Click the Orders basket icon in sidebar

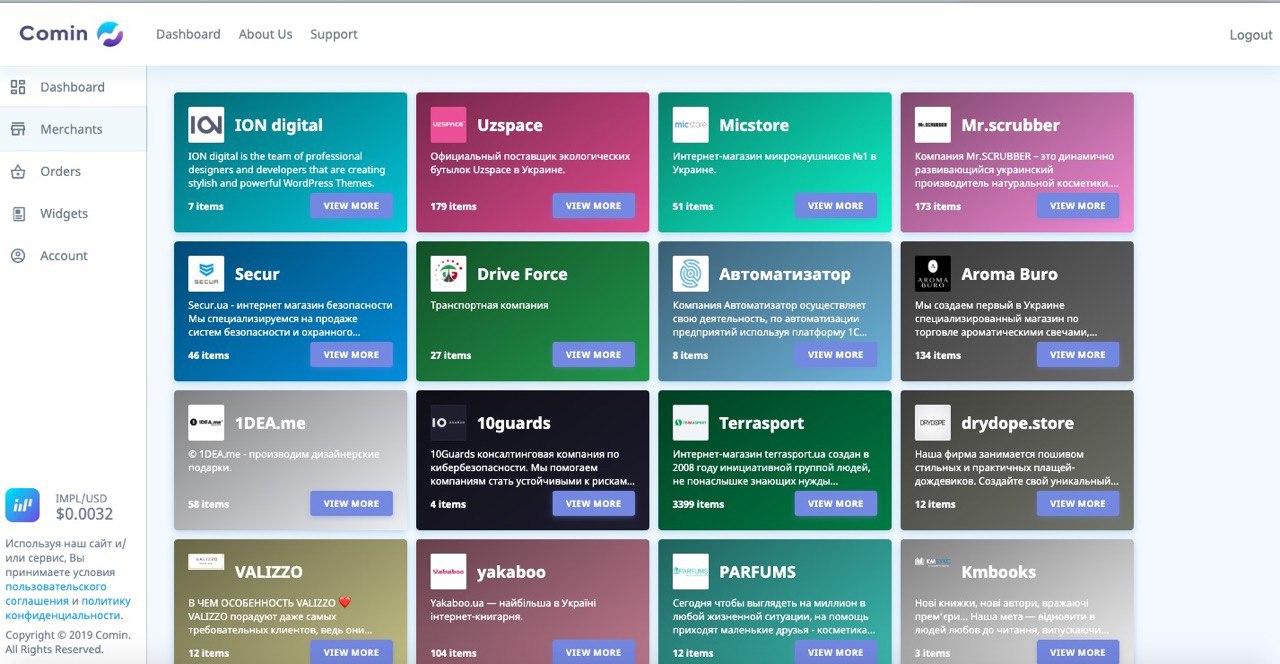coord(18,172)
